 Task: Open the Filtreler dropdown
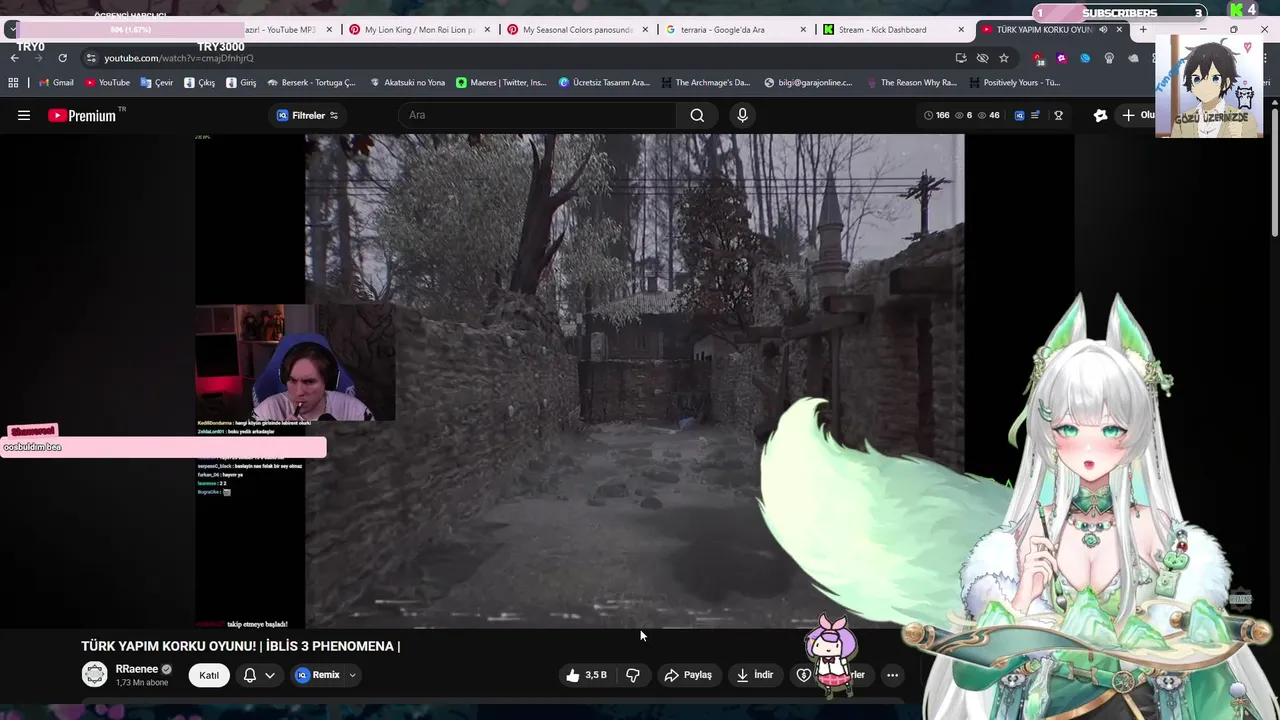click(x=308, y=115)
